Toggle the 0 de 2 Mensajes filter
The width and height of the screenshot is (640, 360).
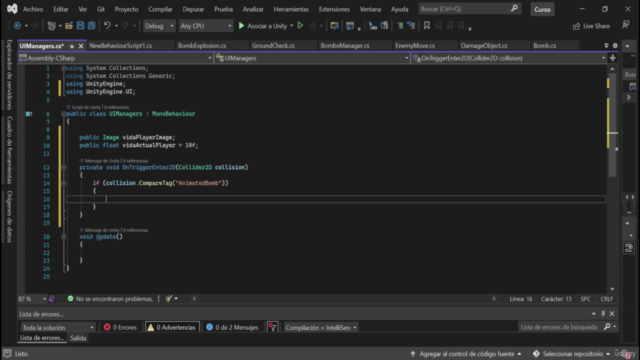point(233,327)
